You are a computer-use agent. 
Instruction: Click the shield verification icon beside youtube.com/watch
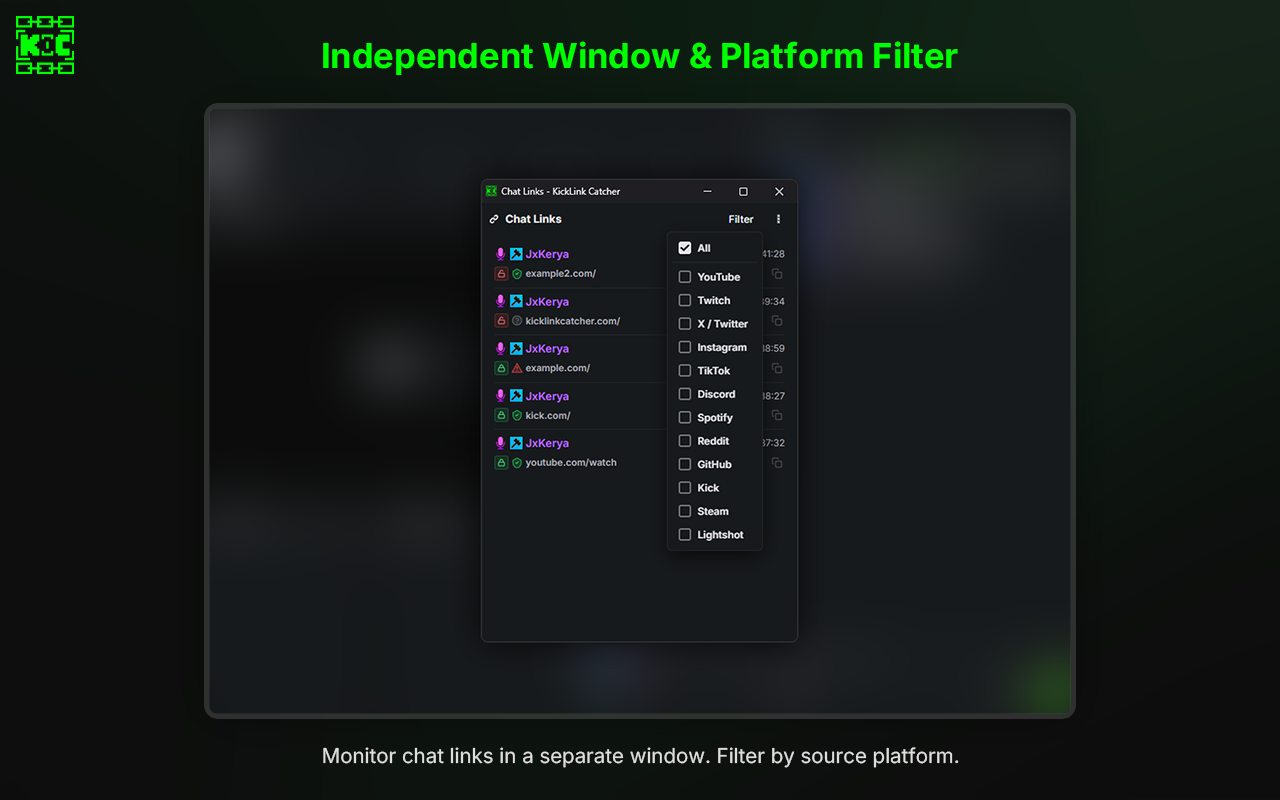517,462
